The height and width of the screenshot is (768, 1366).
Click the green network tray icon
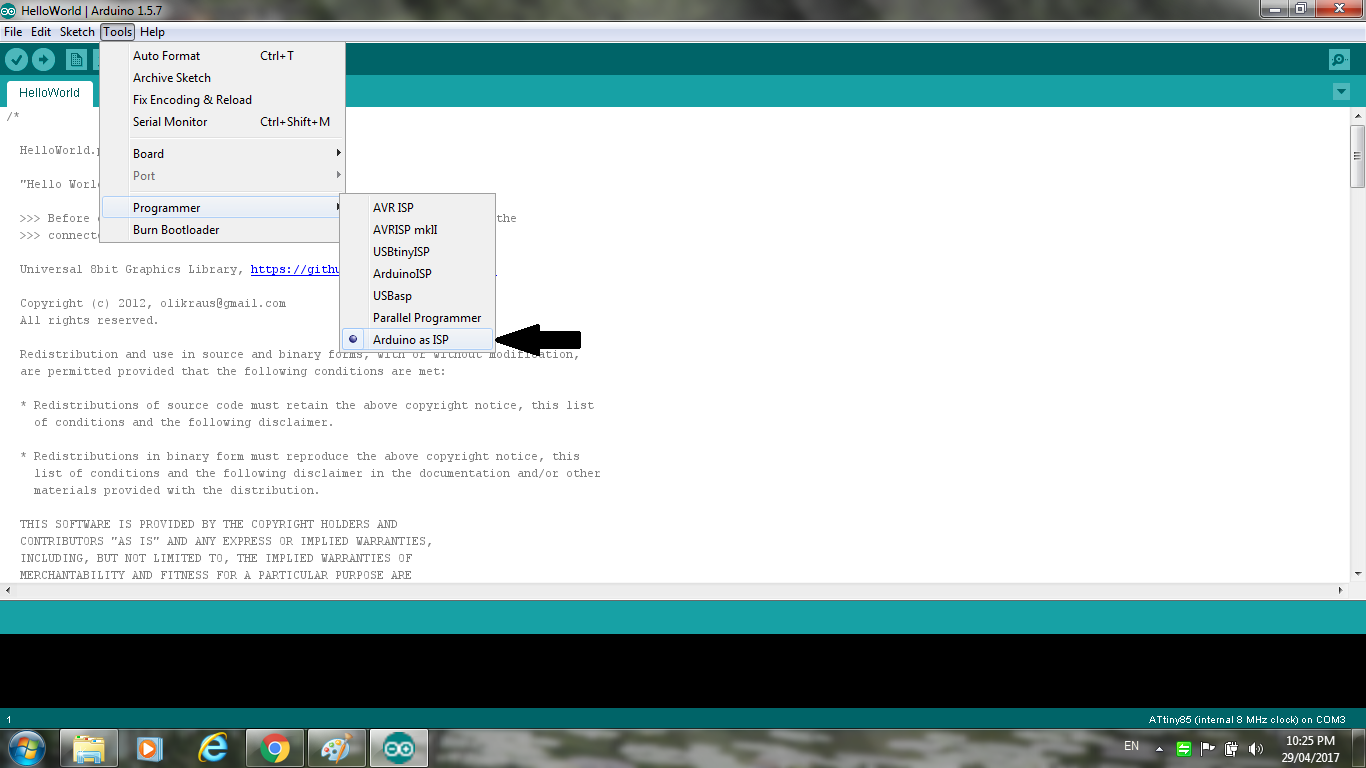coord(1184,749)
